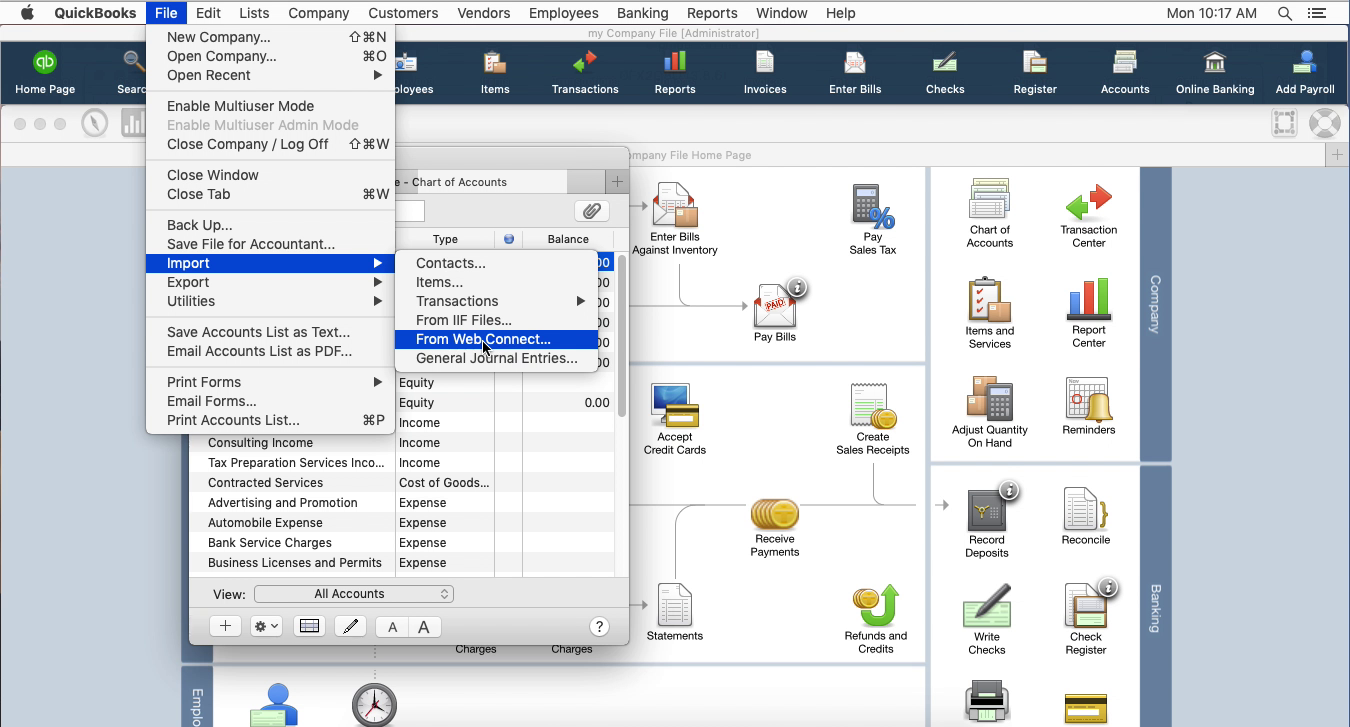This screenshot has width=1350, height=727.
Task: Click the Type column header
Action: click(445, 239)
